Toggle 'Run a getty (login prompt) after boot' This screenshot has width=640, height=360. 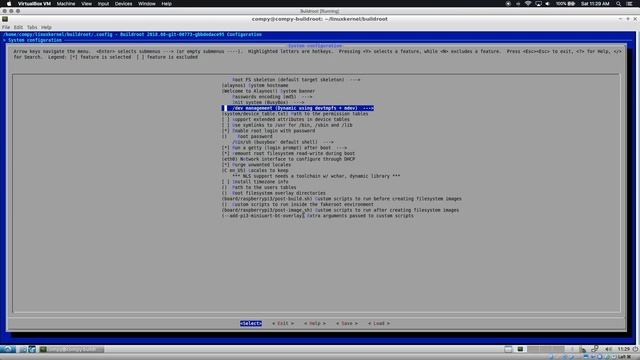[x=284, y=148]
